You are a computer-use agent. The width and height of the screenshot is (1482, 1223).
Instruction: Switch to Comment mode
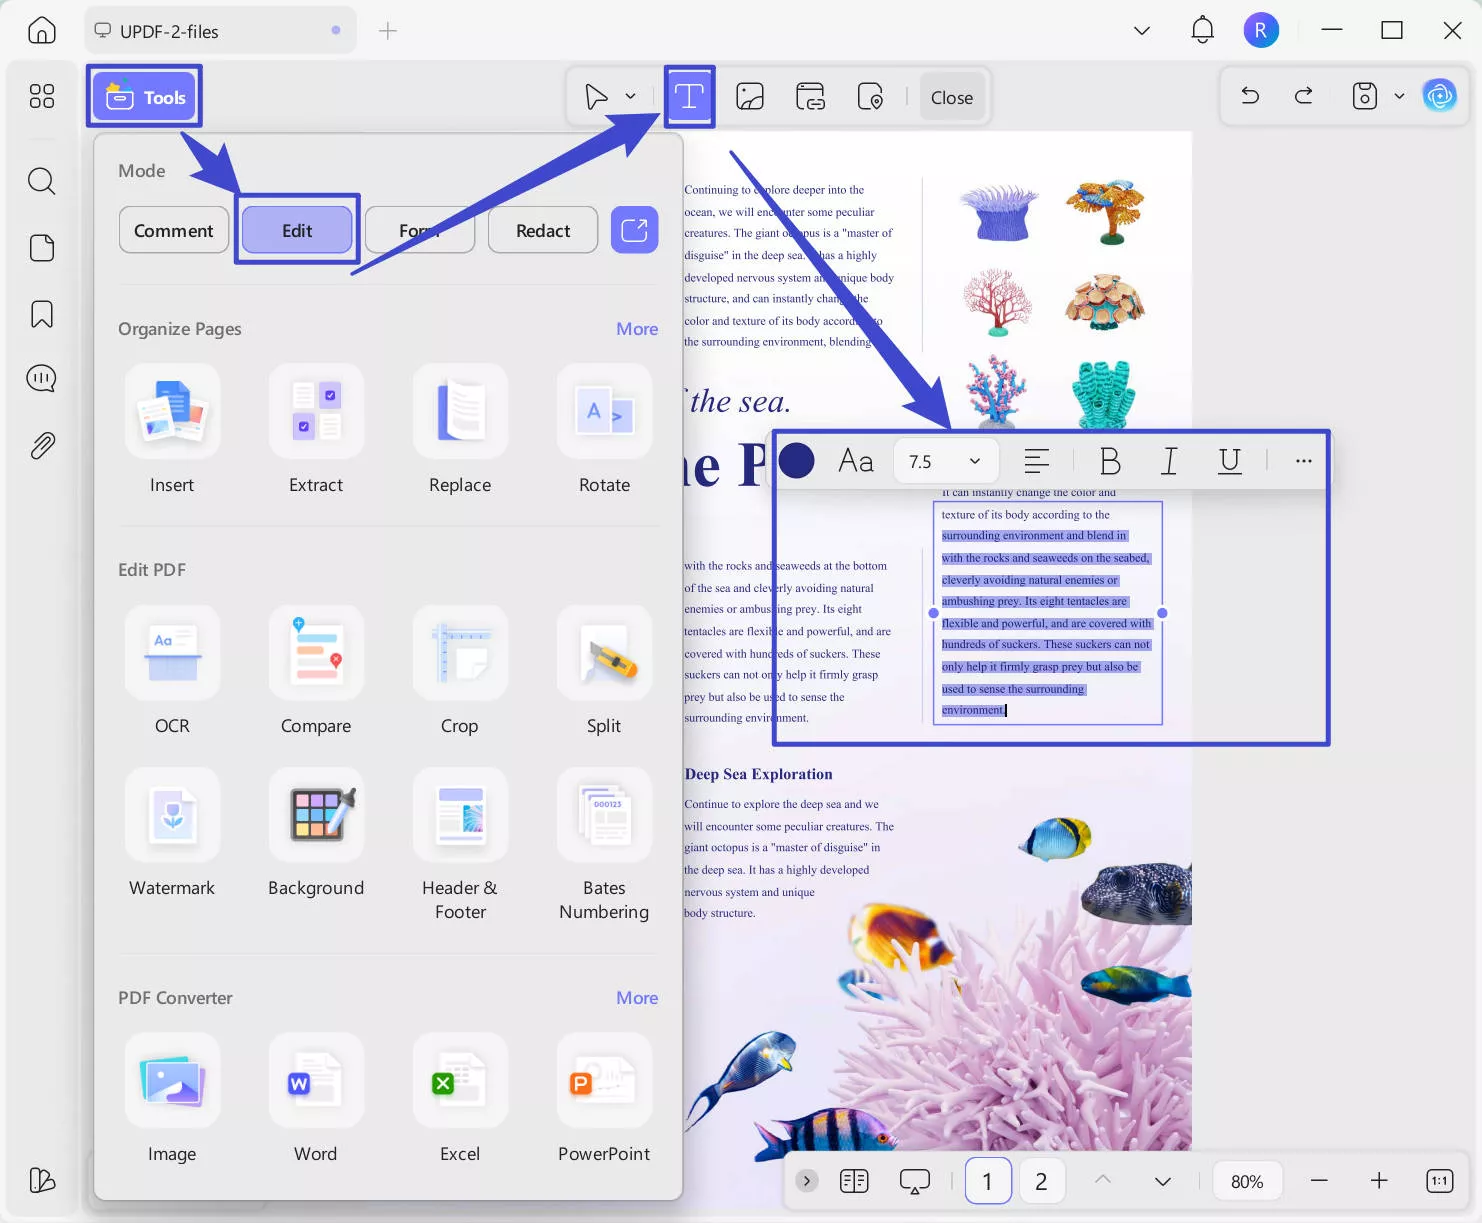(x=174, y=230)
